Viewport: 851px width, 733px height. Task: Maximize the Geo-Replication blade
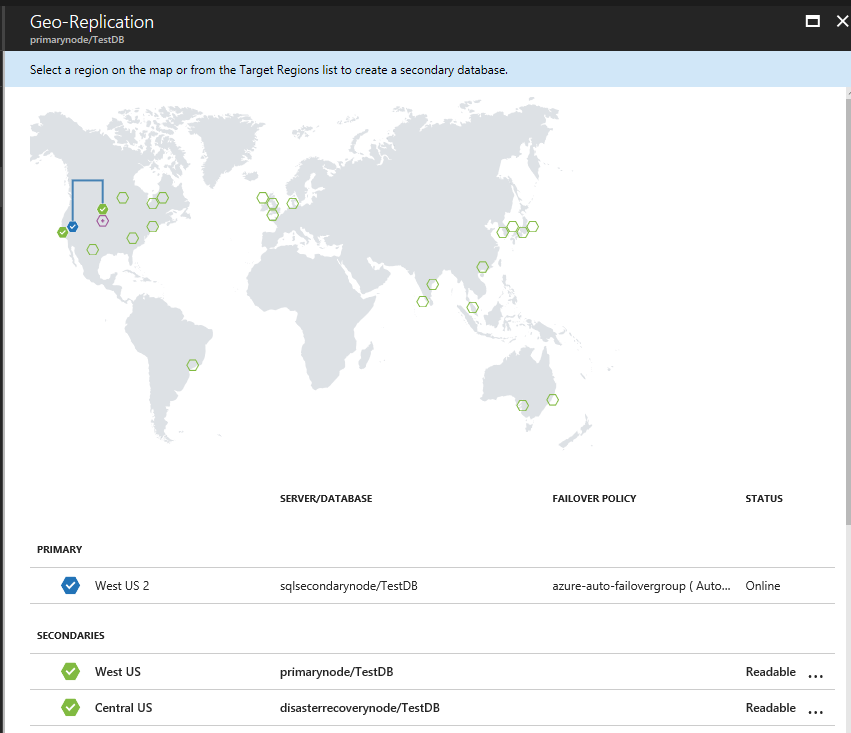click(x=812, y=21)
